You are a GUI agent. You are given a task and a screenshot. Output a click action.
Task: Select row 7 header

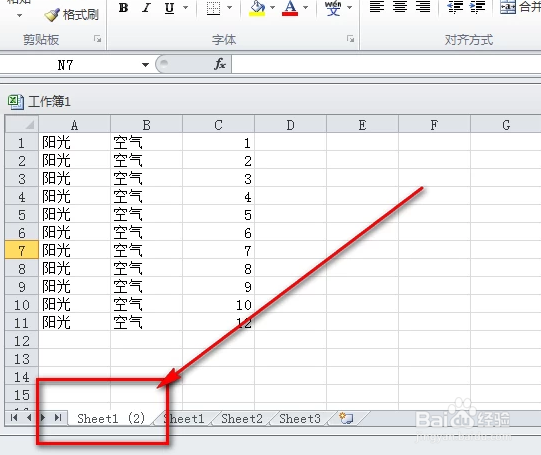point(22,250)
